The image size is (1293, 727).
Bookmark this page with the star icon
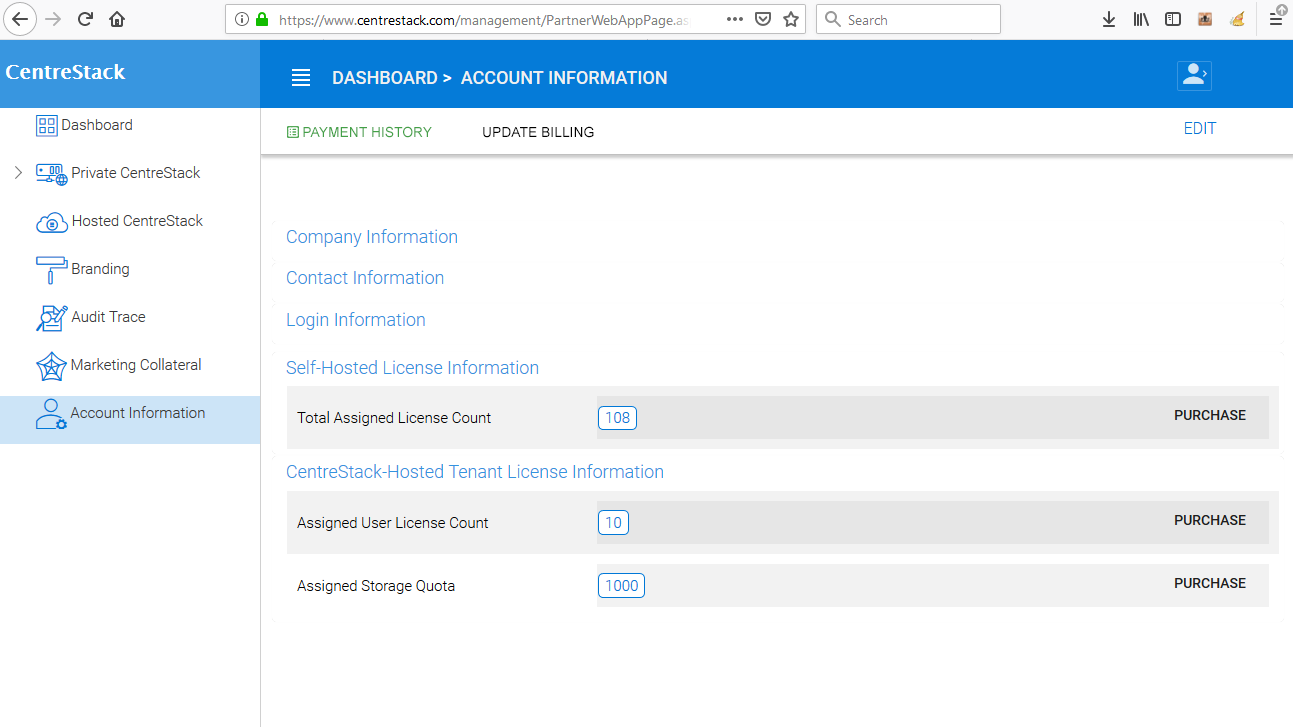click(x=791, y=19)
